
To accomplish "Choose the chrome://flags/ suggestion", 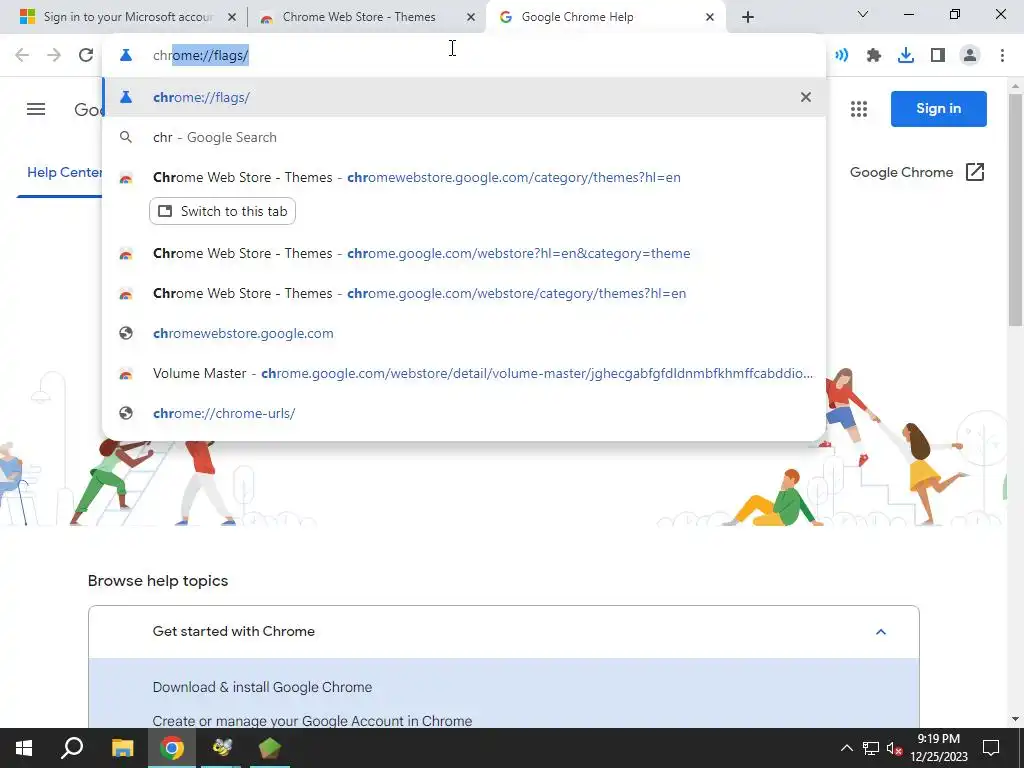I will (x=464, y=97).
